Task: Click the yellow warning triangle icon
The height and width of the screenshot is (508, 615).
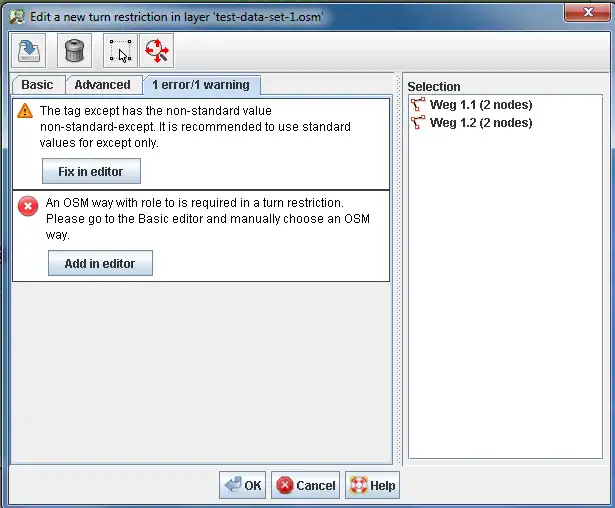Action: click(25, 111)
